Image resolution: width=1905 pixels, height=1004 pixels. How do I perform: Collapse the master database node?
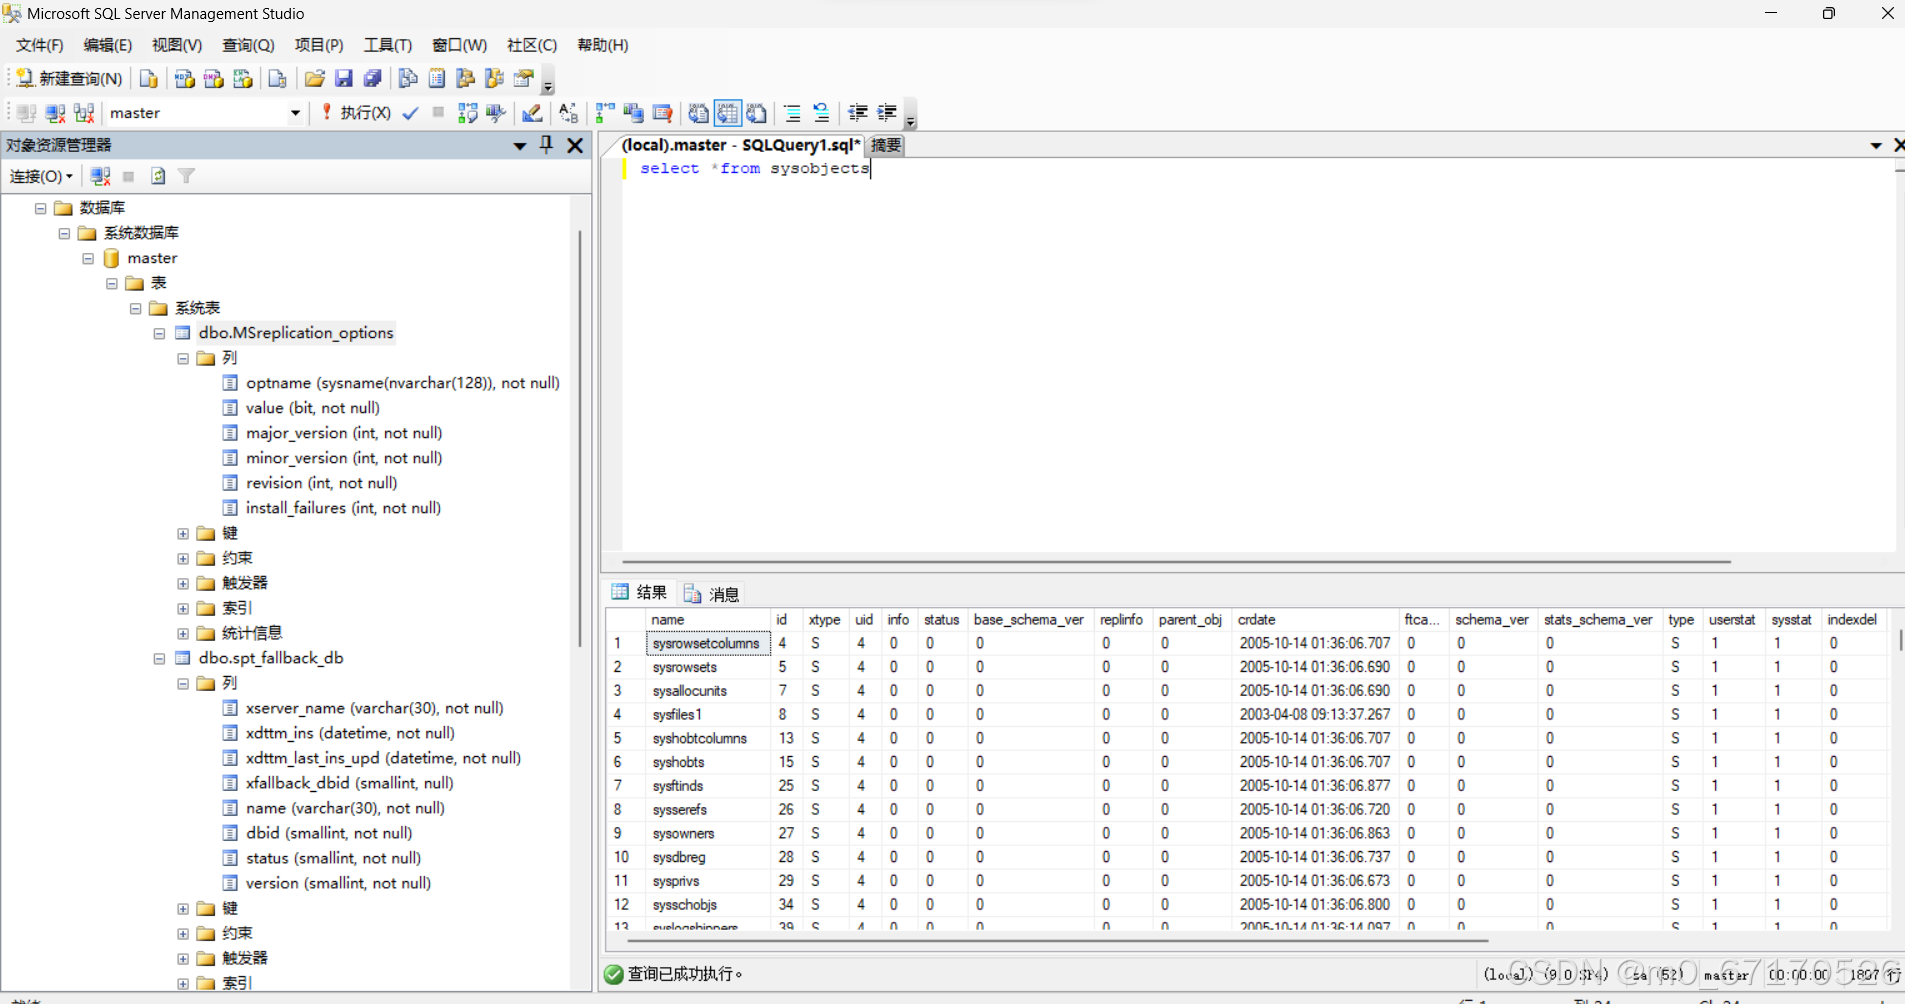click(88, 258)
